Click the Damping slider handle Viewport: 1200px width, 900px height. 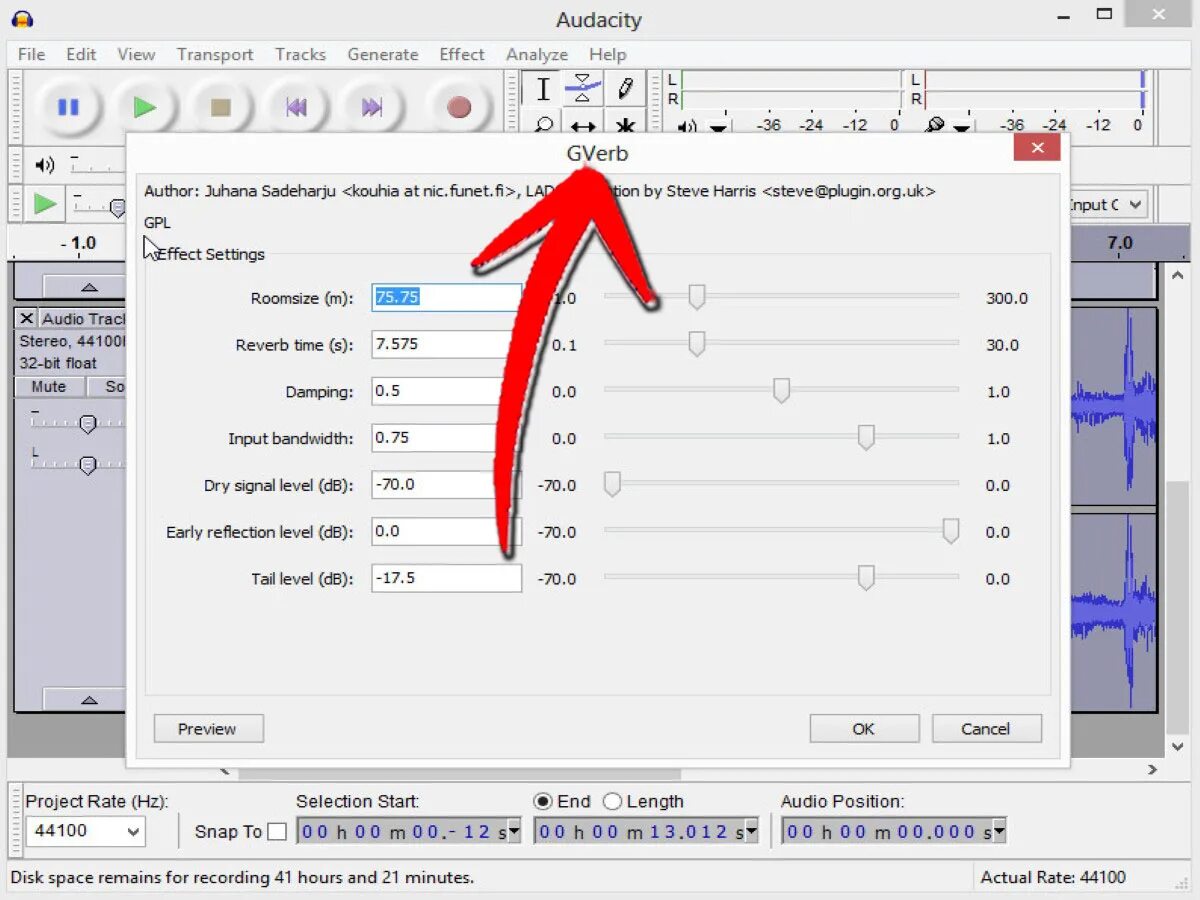click(781, 391)
